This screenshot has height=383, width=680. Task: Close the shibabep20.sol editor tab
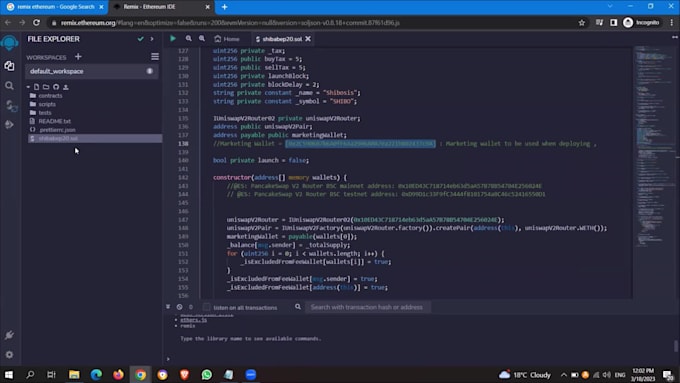click(308, 39)
